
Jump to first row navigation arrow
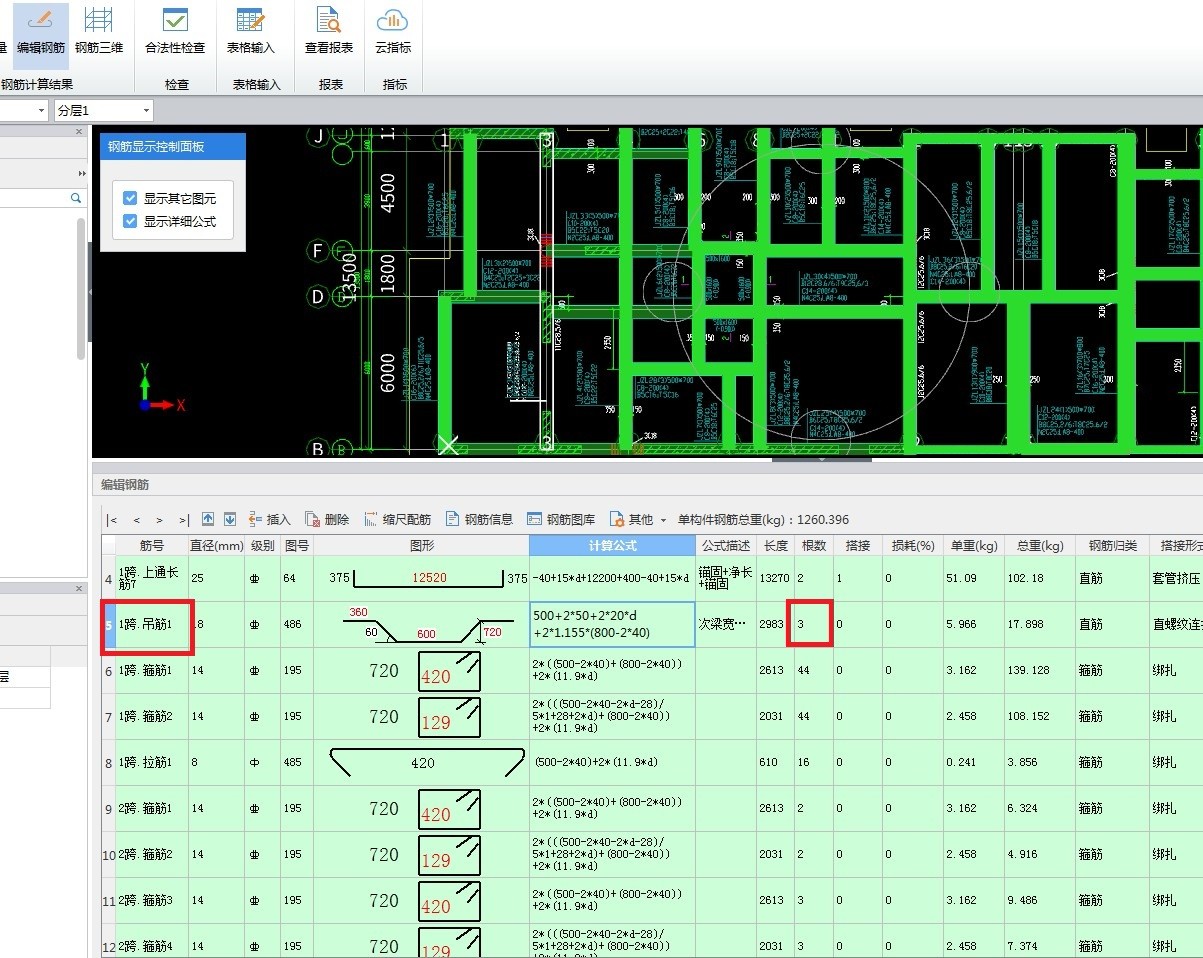coord(112,519)
